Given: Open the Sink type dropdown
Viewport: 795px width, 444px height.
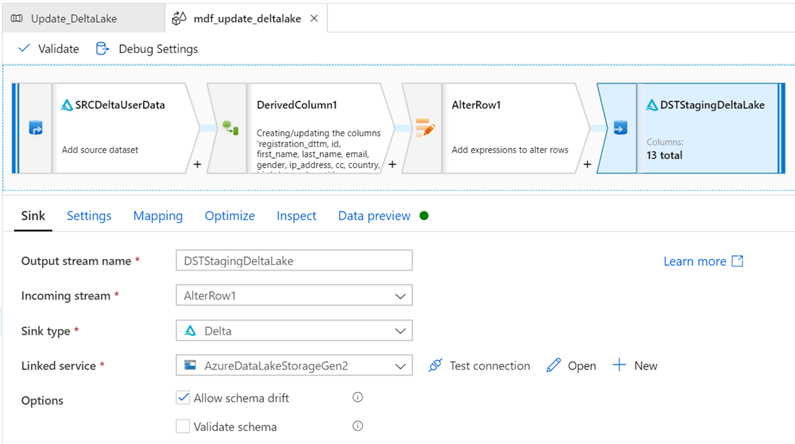Looking at the screenshot, I should click(x=400, y=331).
